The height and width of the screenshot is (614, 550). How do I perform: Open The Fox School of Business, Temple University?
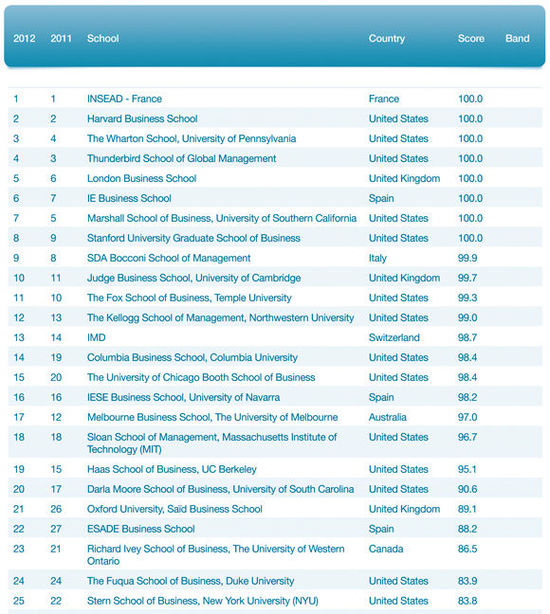click(x=189, y=298)
